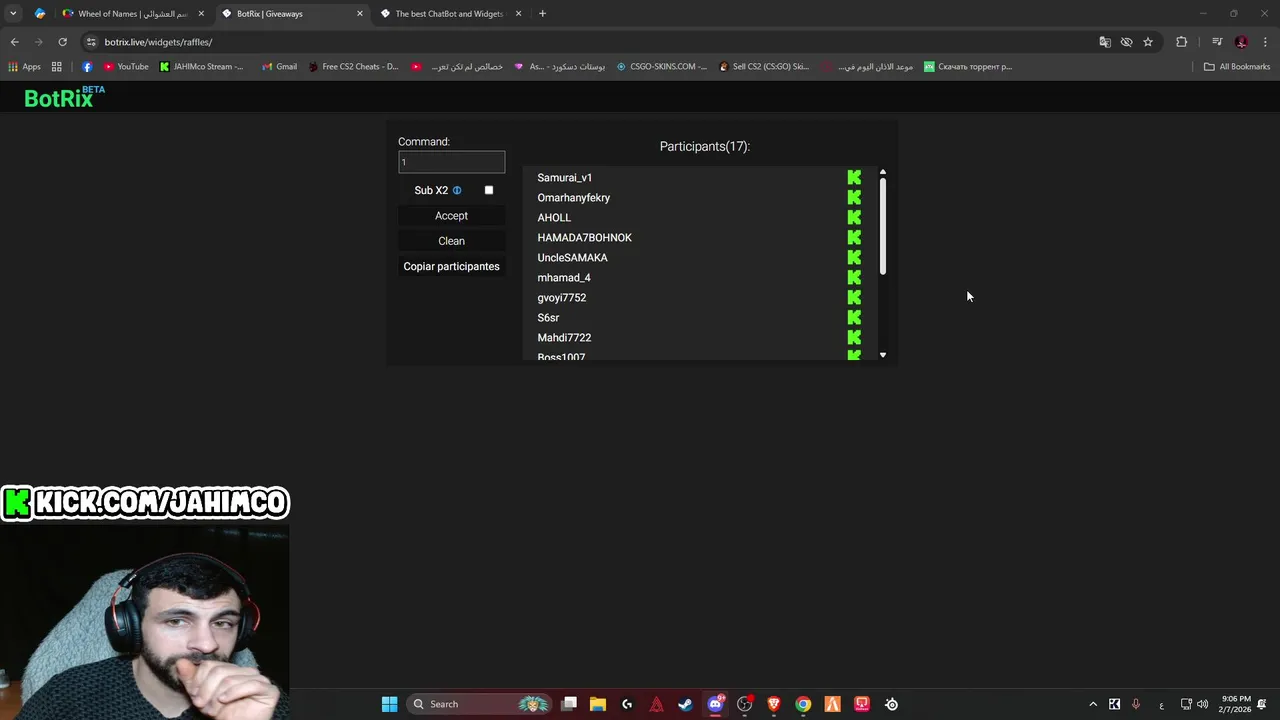Image resolution: width=1280 pixels, height=720 pixels.
Task: Click the translate page icon in address bar
Action: coord(1105,42)
